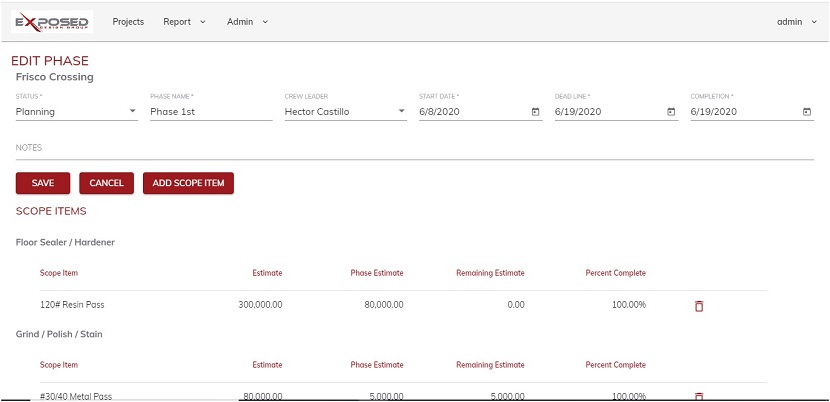Save the phase changes
This screenshot has width=830, height=402.
pos(43,183)
